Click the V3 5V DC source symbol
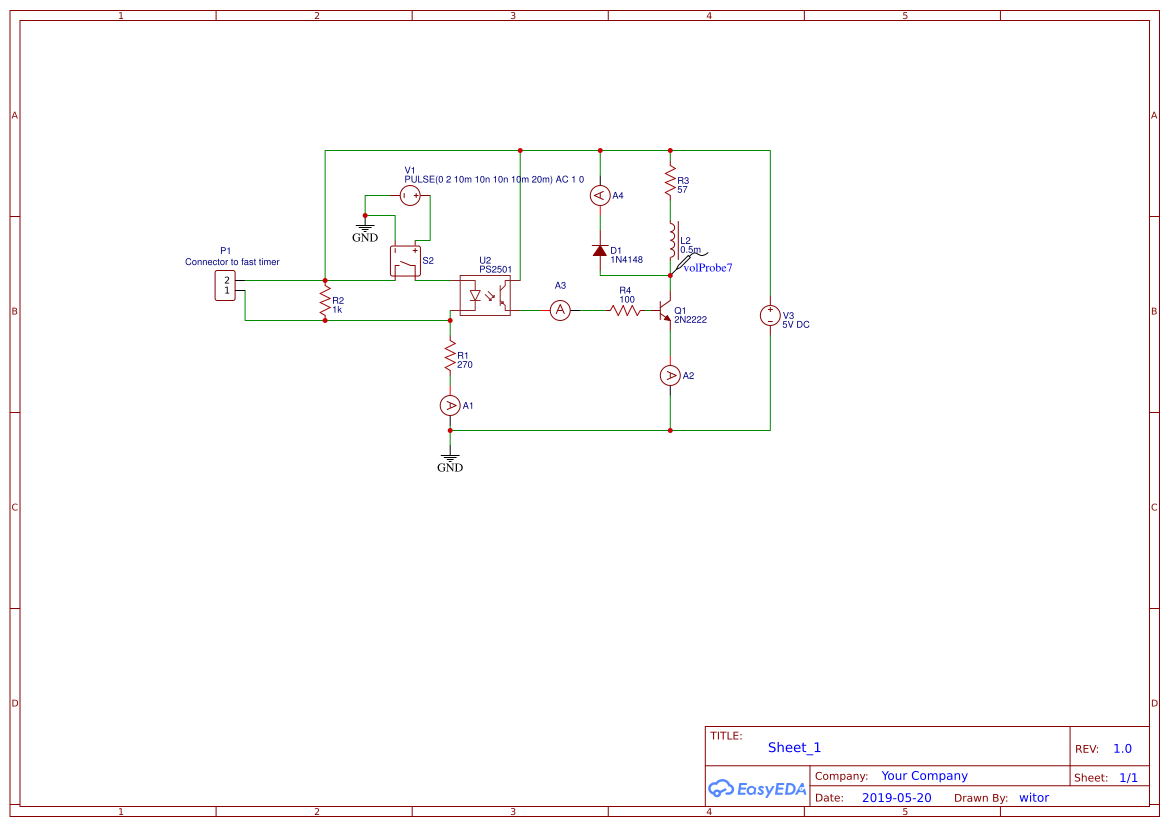 tap(770, 315)
